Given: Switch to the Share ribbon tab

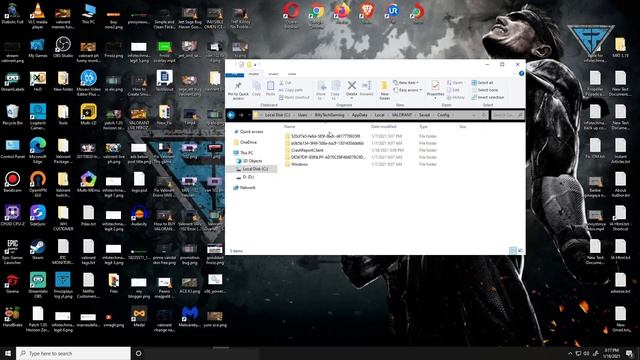Looking at the screenshot, I should tap(273, 74).
